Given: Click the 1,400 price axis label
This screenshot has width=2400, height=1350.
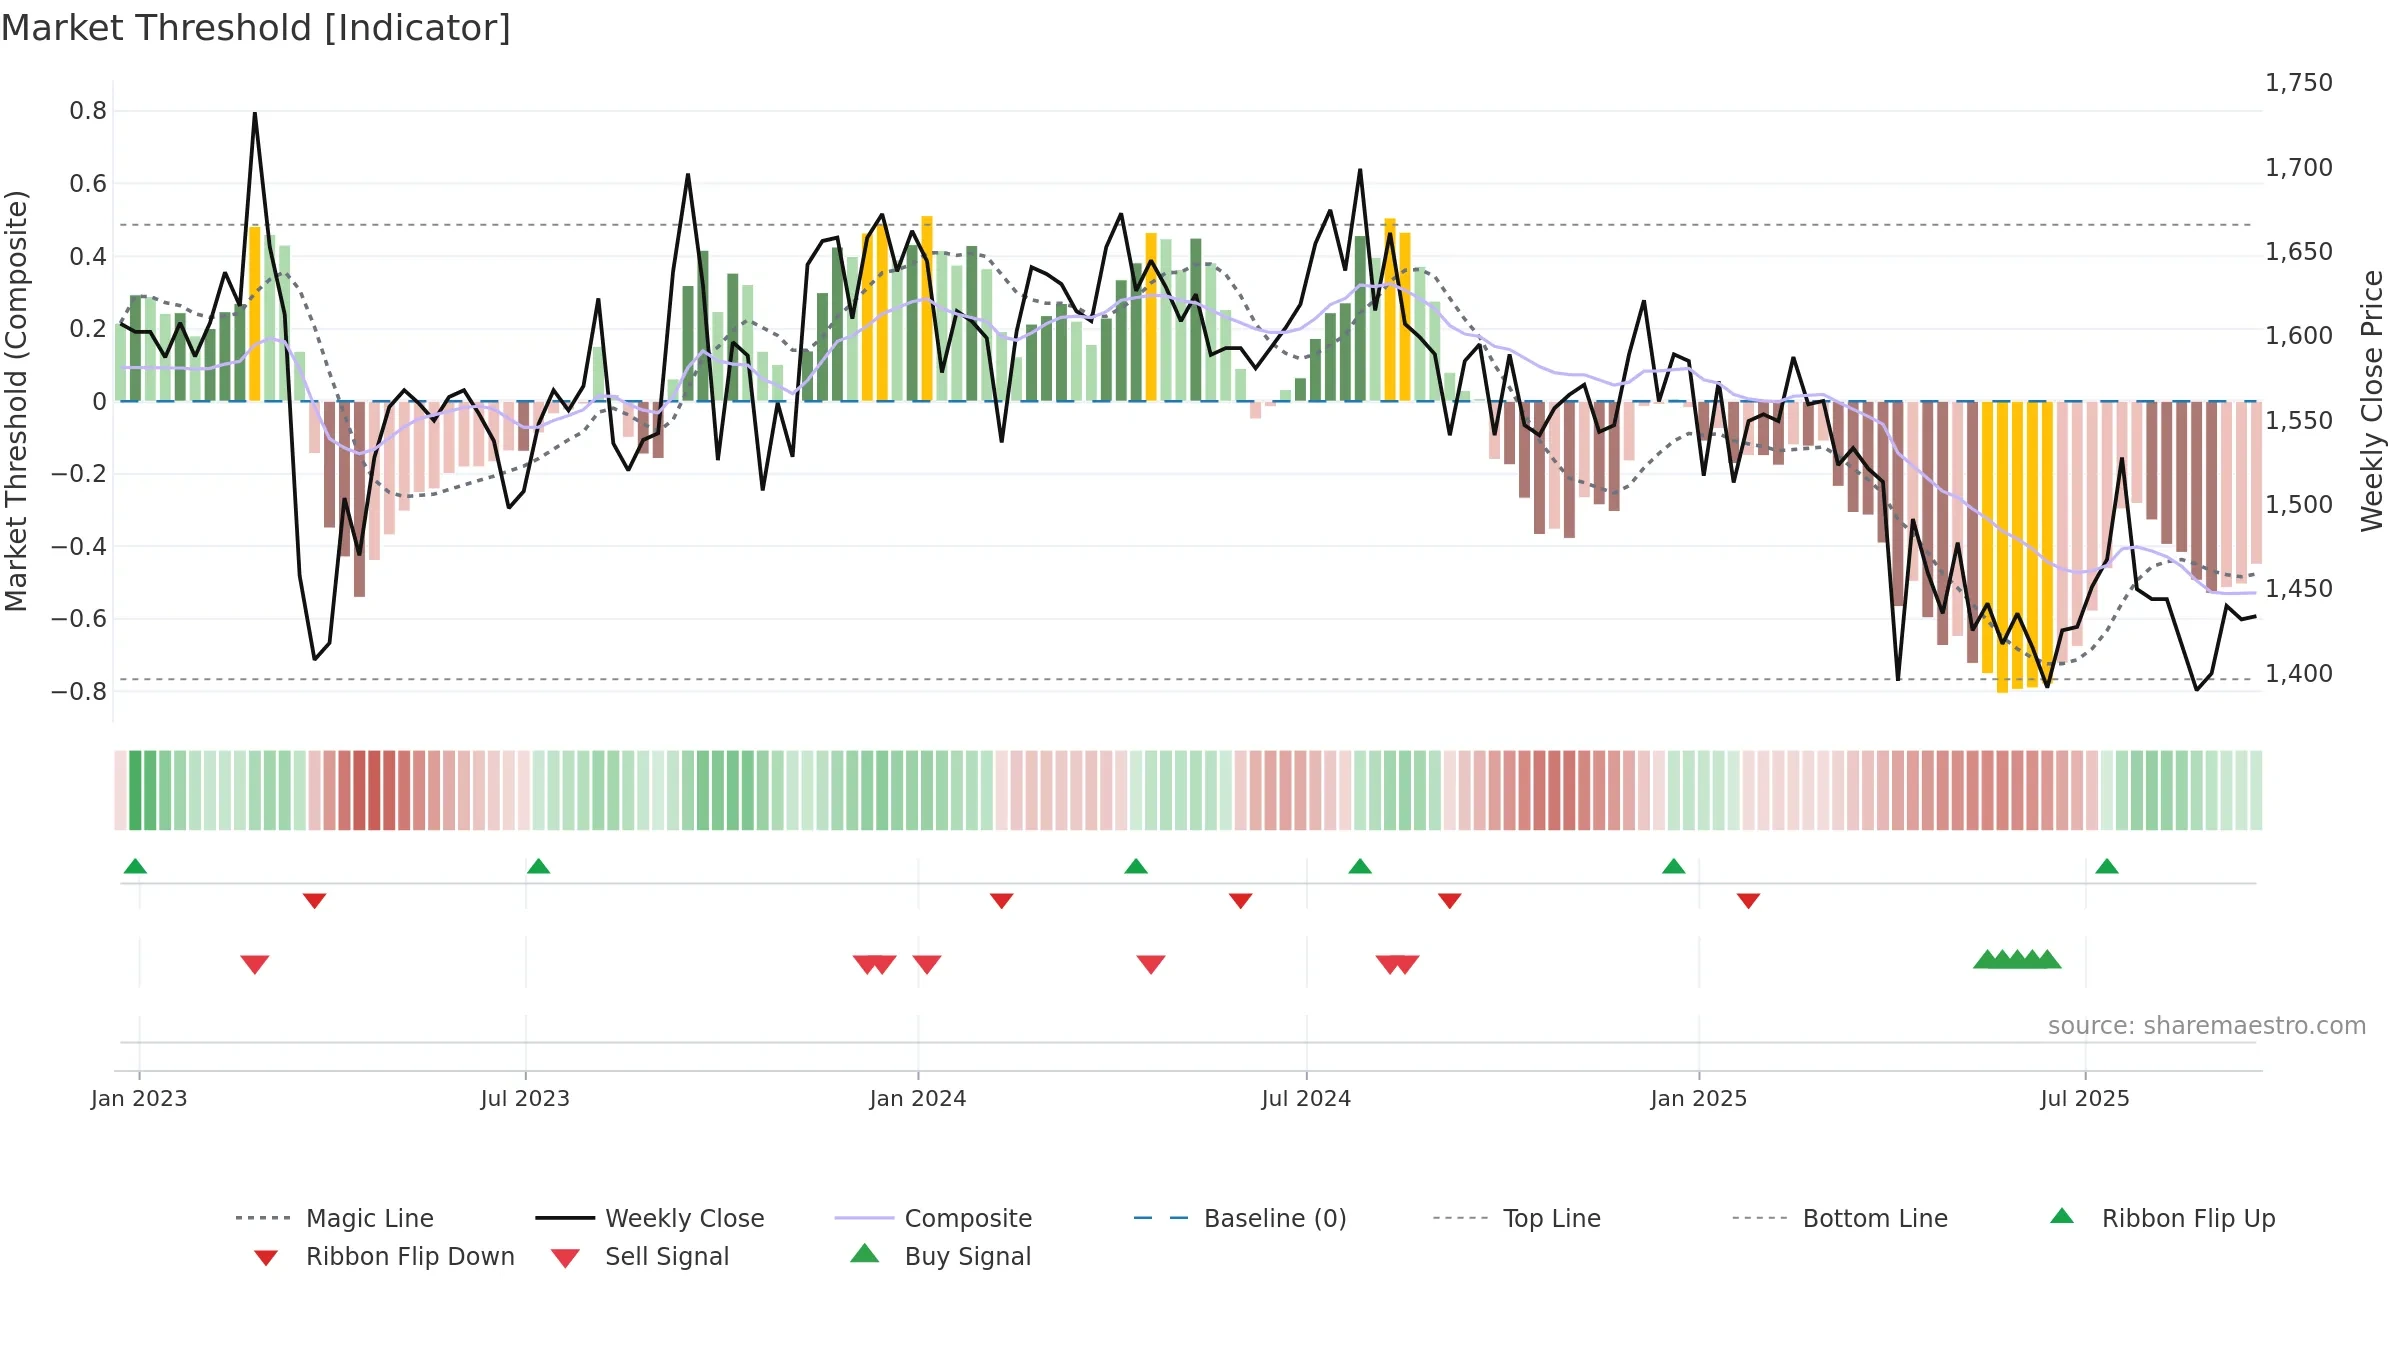Looking at the screenshot, I should click(2299, 674).
